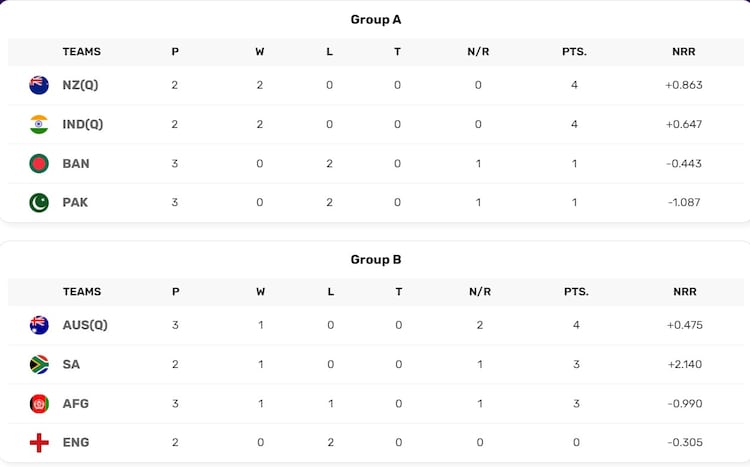This screenshot has width=750, height=467.
Task: Click the South Africa flag icon
Action: [x=39, y=364]
